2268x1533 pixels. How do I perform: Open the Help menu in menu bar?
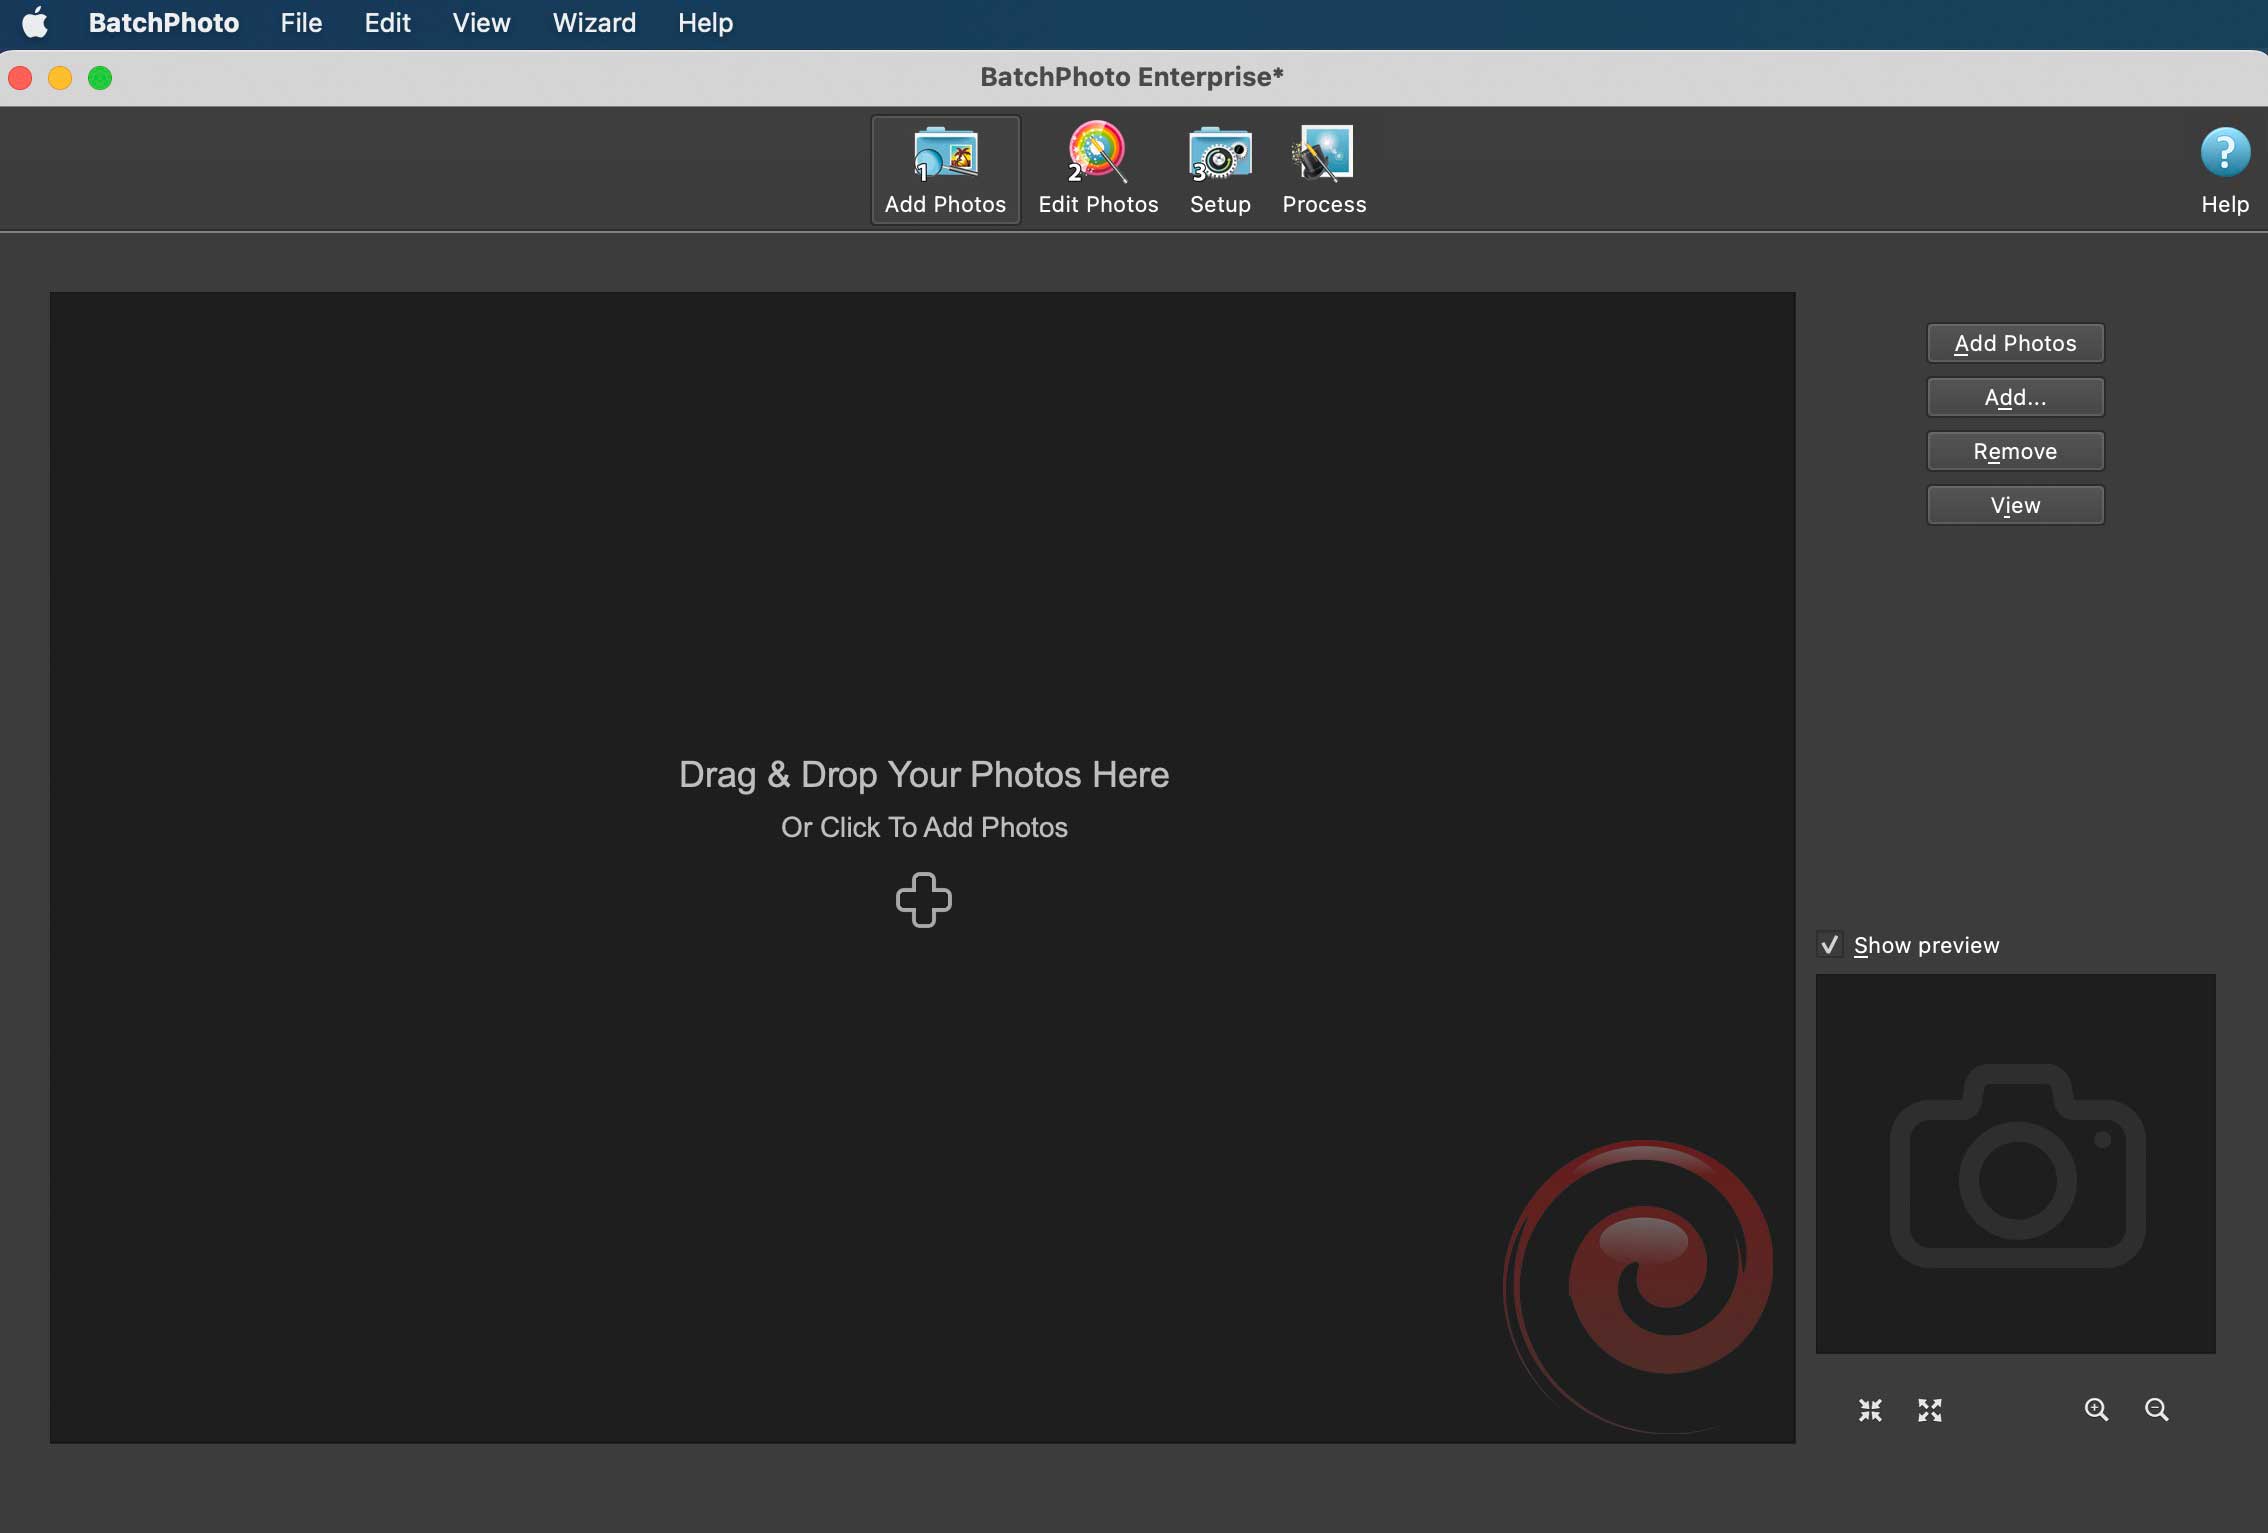pyautogui.click(x=705, y=22)
